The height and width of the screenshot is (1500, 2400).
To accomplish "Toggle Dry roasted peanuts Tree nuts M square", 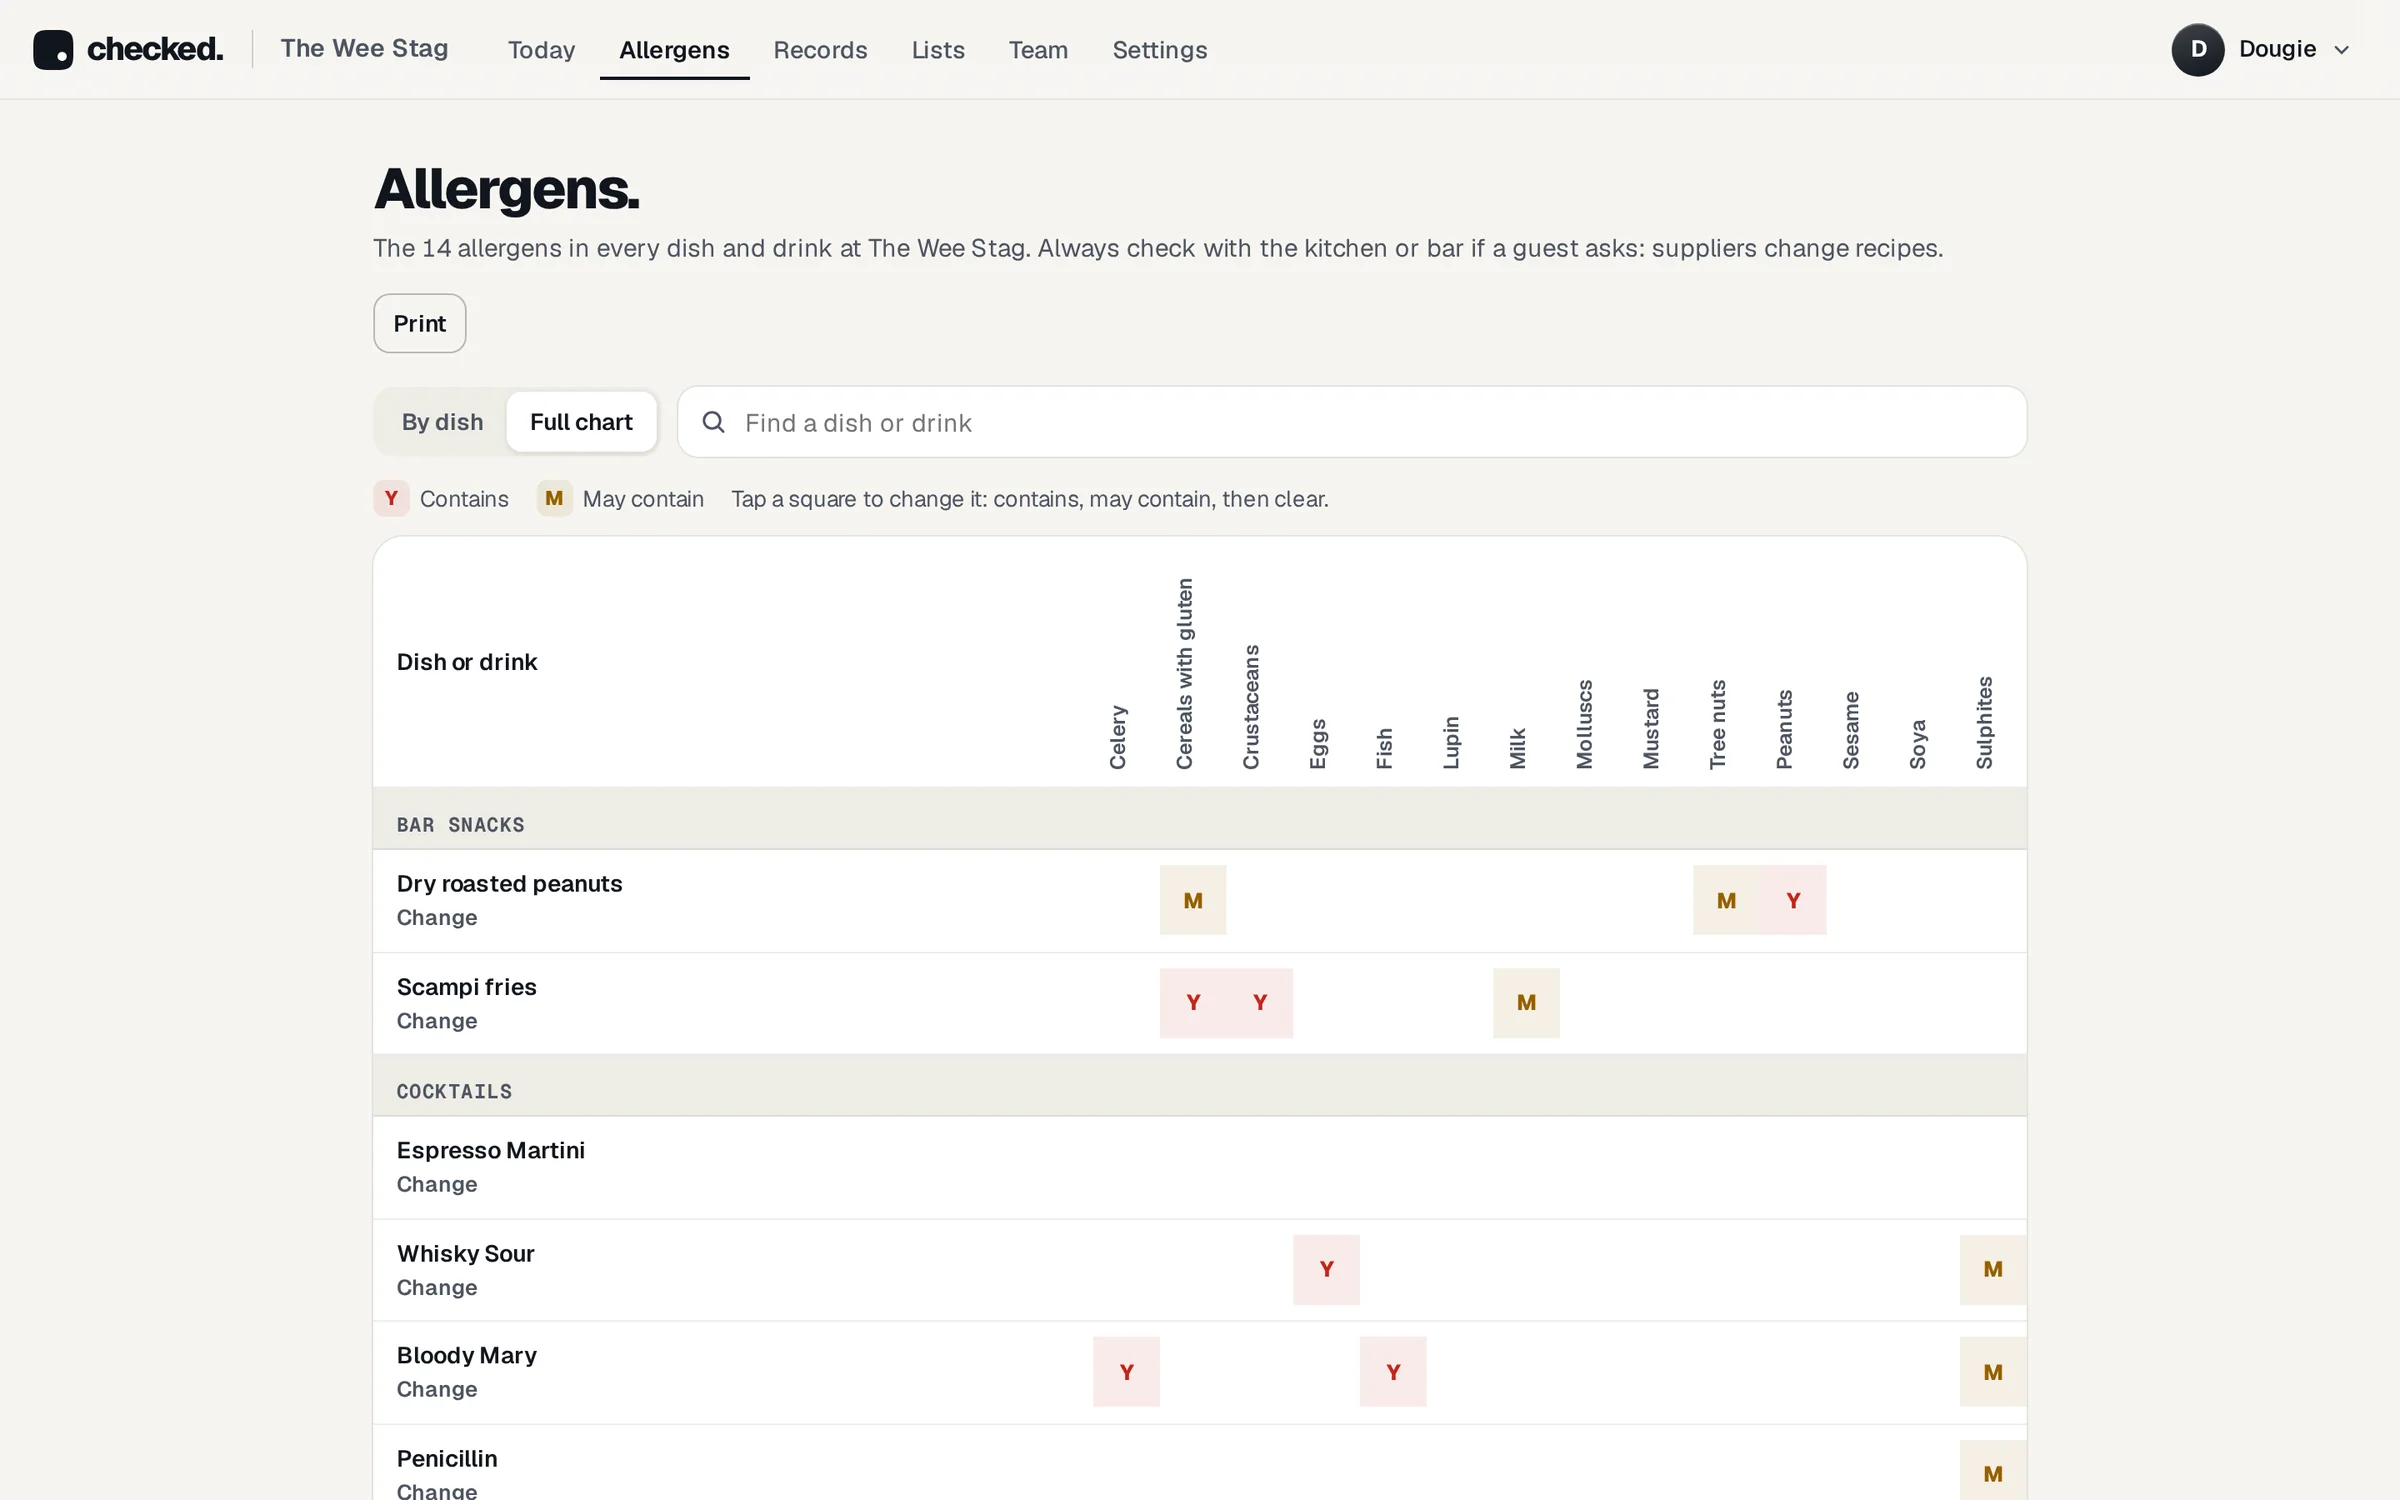I will point(1726,900).
